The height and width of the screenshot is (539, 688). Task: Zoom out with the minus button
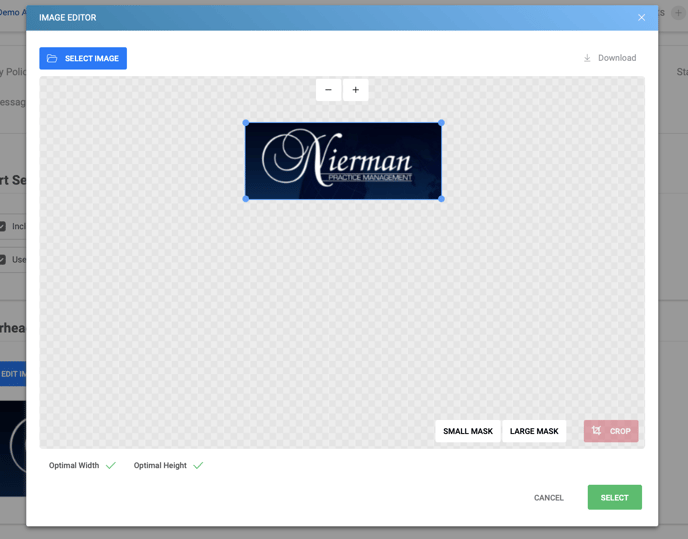(328, 90)
